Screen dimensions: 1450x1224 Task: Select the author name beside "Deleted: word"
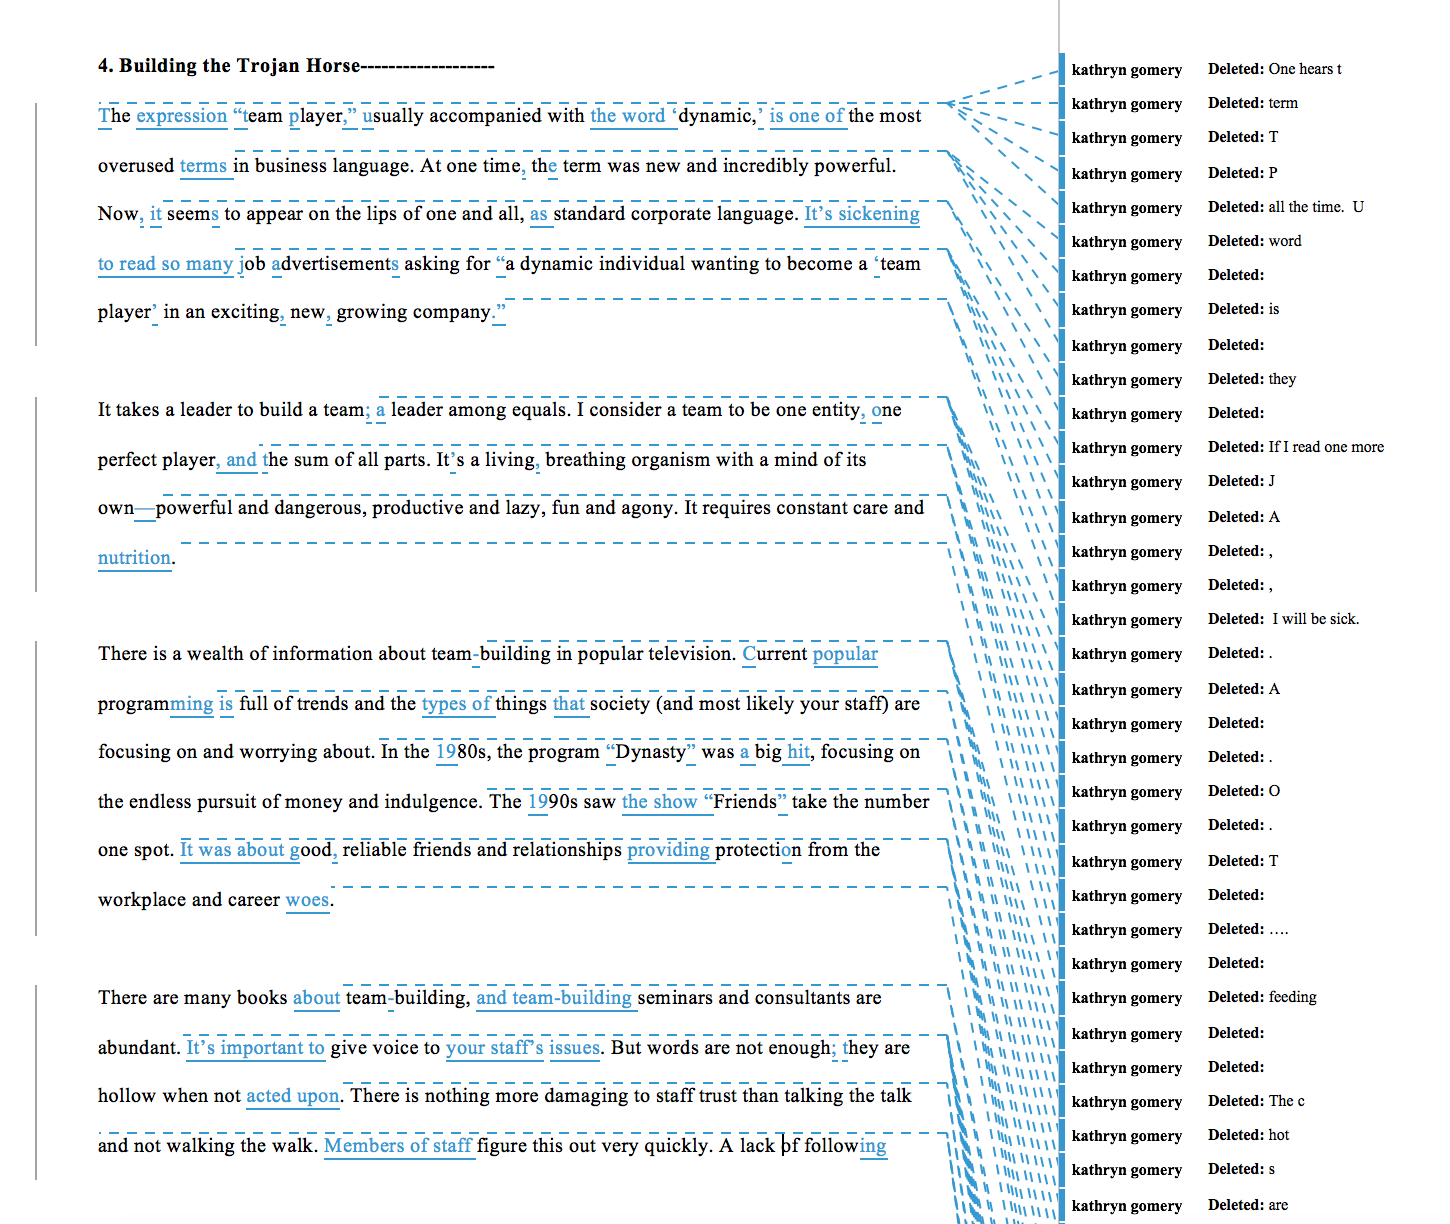tap(1127, 242)
